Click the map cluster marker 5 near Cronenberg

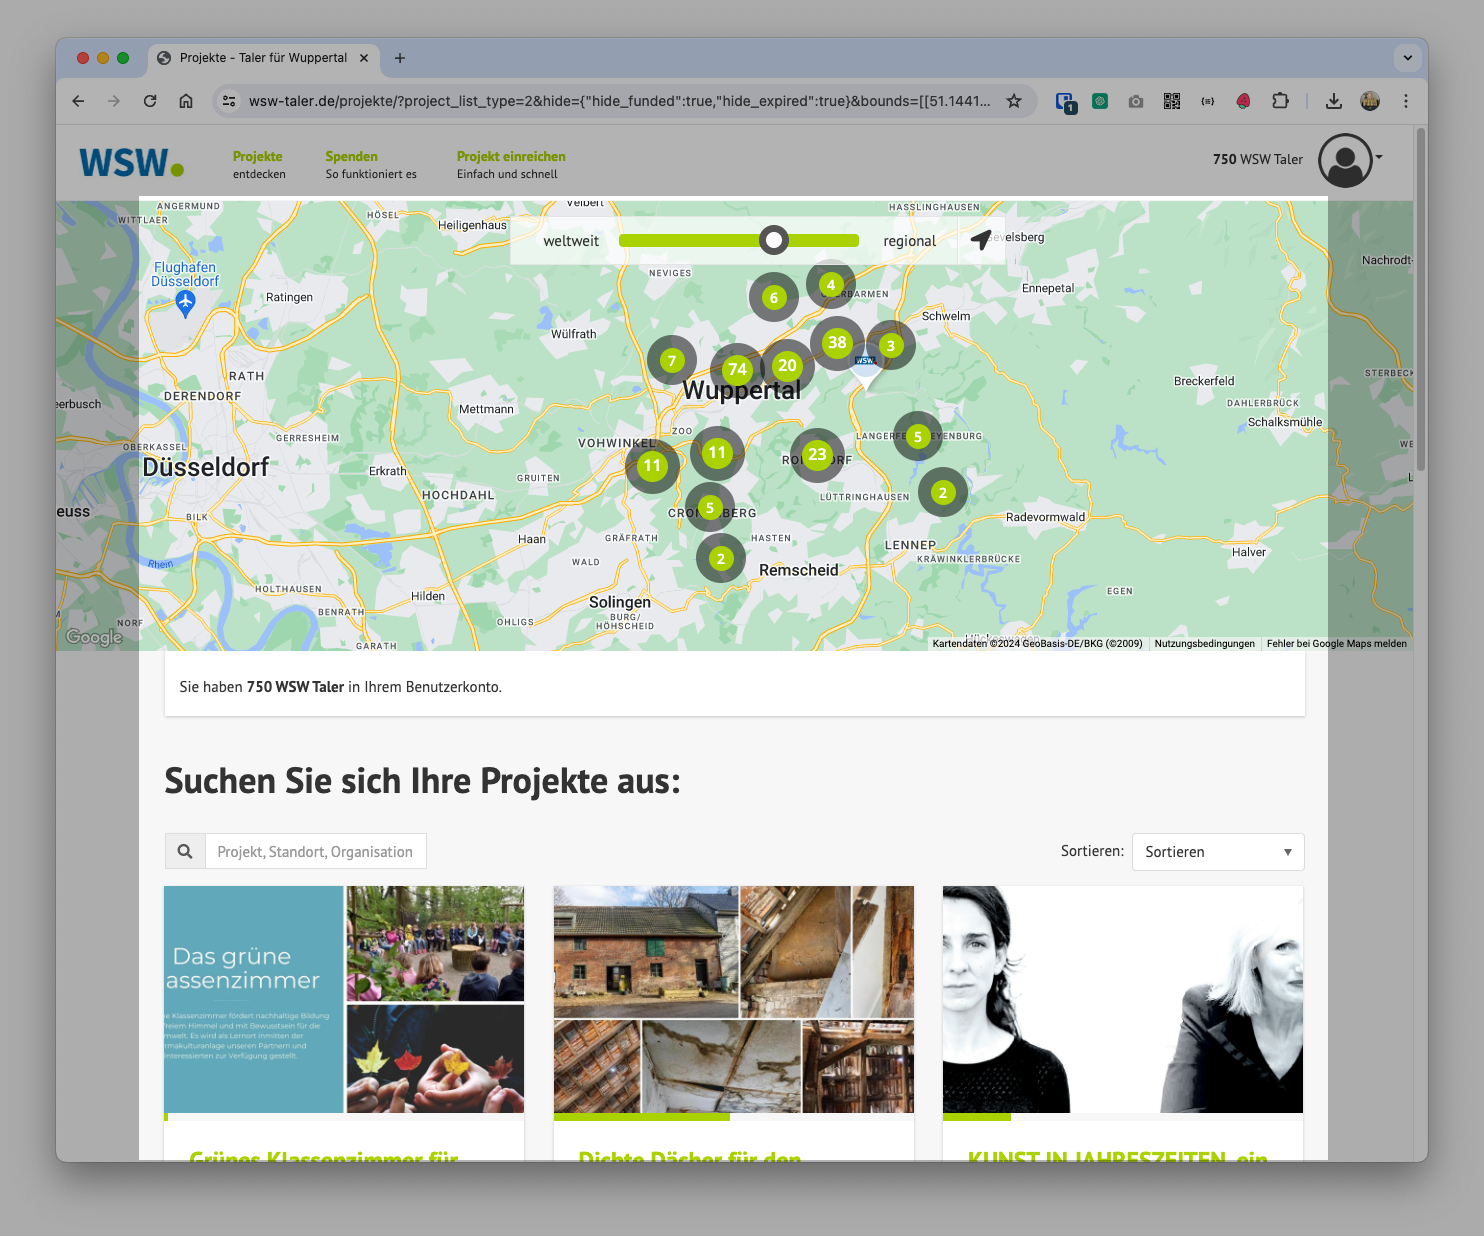click(x=710, y=508)
